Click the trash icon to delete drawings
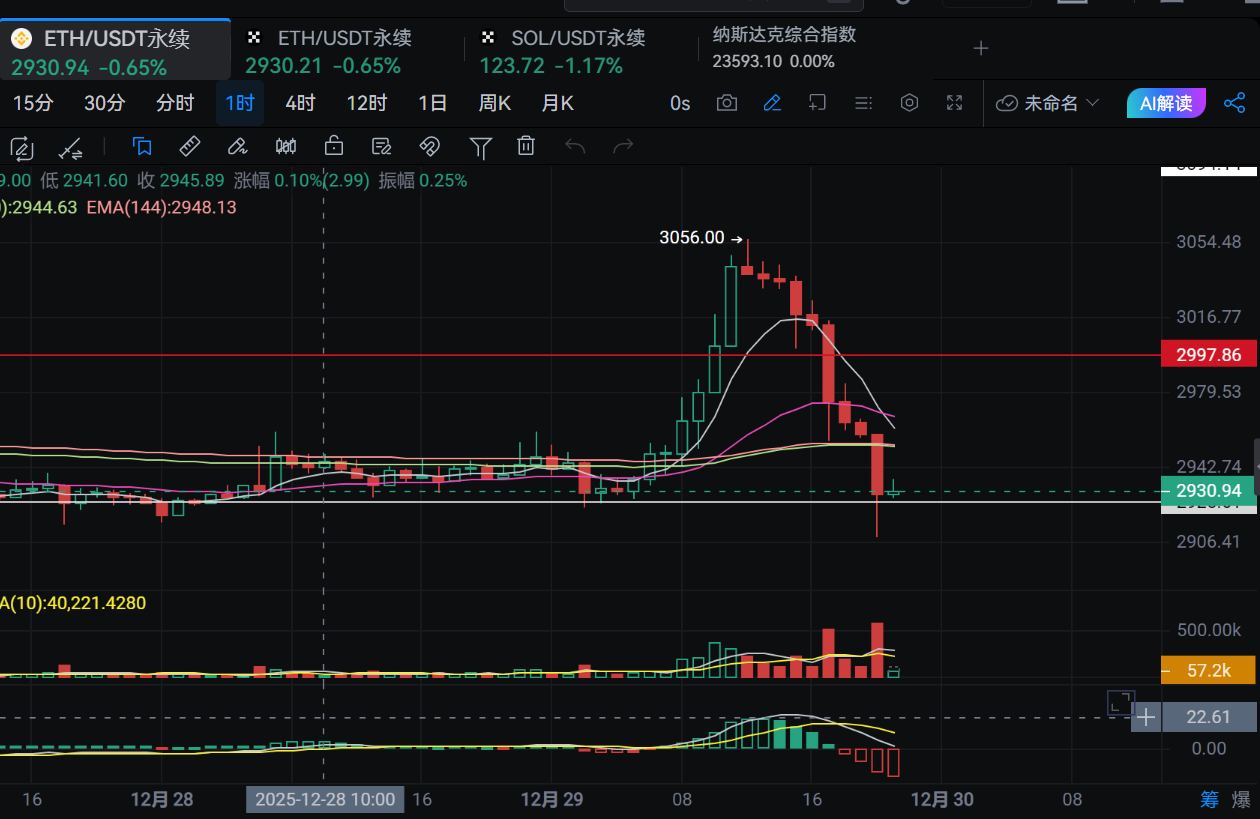The height and width of the screenshot is (819, 1260). point(526,147)
